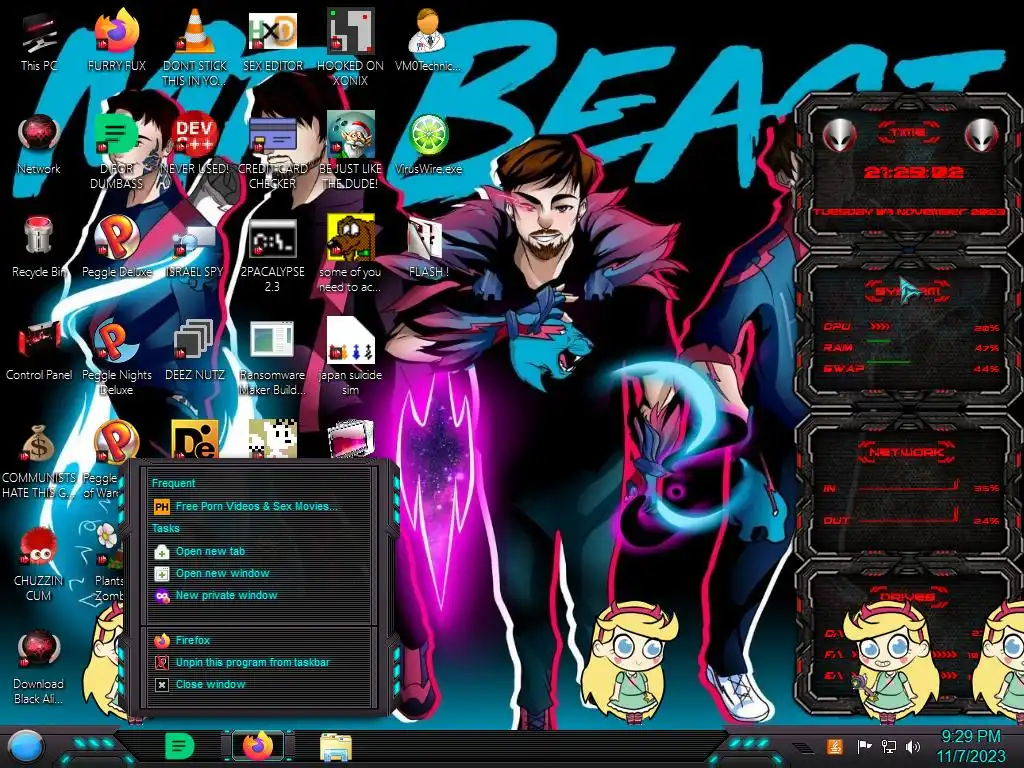The height and width of the screenshot is (768, 1024).
Task: Click the CPU row in System gadget
Action: [x=911, y=327]
